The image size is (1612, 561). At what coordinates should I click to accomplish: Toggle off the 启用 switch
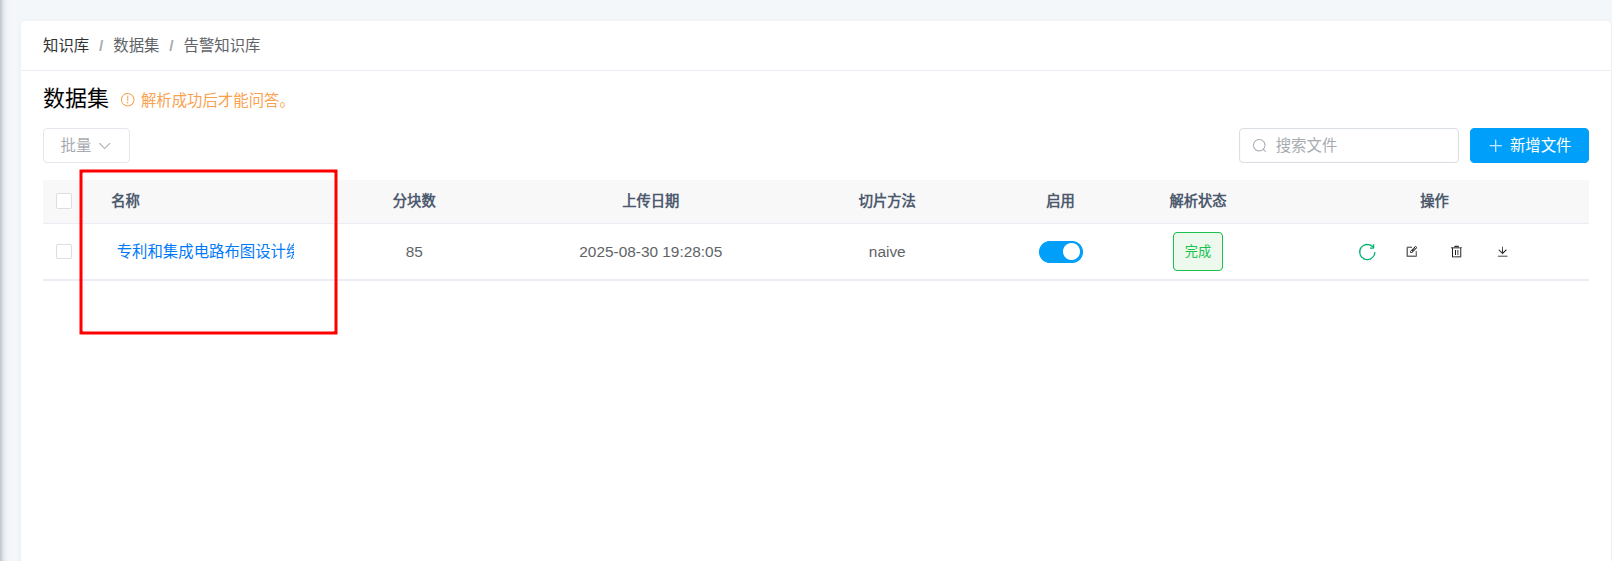tap(1060, 252)
